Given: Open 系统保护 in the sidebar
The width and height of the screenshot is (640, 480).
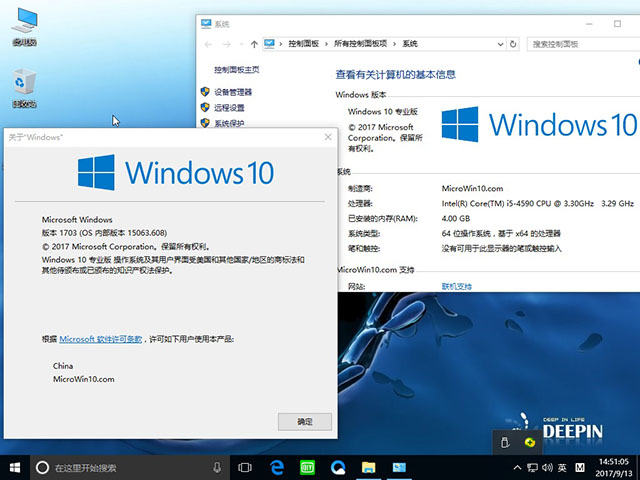Looking at the screenshot, I should tap(229, 123).
